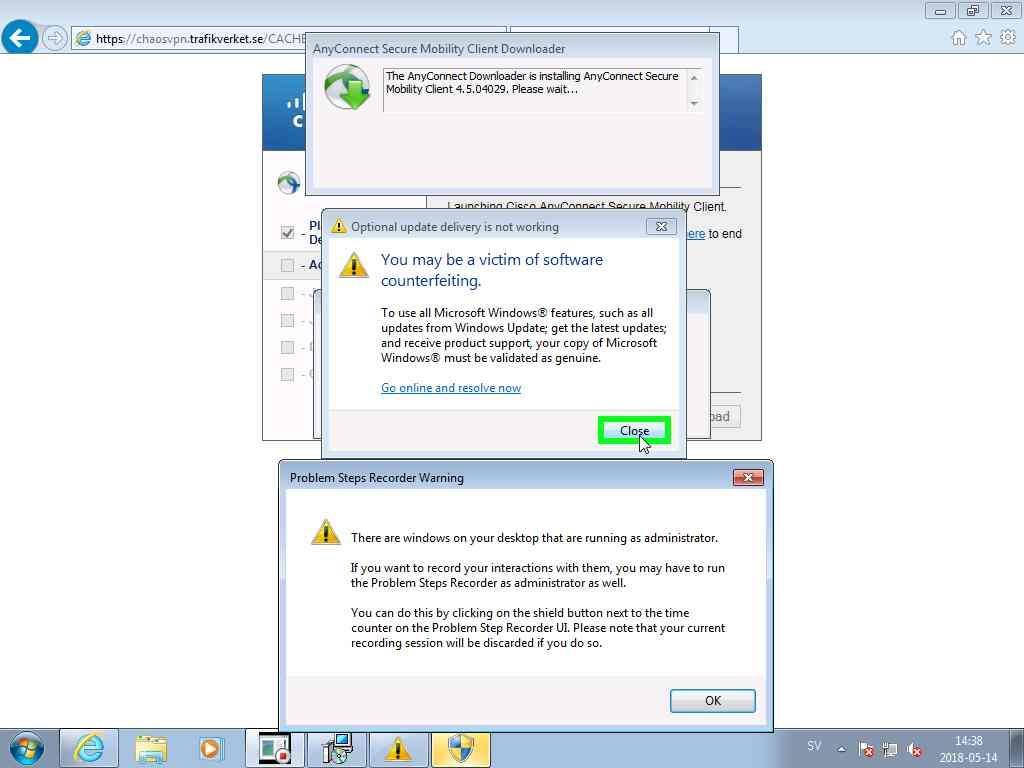Toggle the checked checkbox on the Cisco page
Screen dimensions: 1024x768
(x=287, y=232)
